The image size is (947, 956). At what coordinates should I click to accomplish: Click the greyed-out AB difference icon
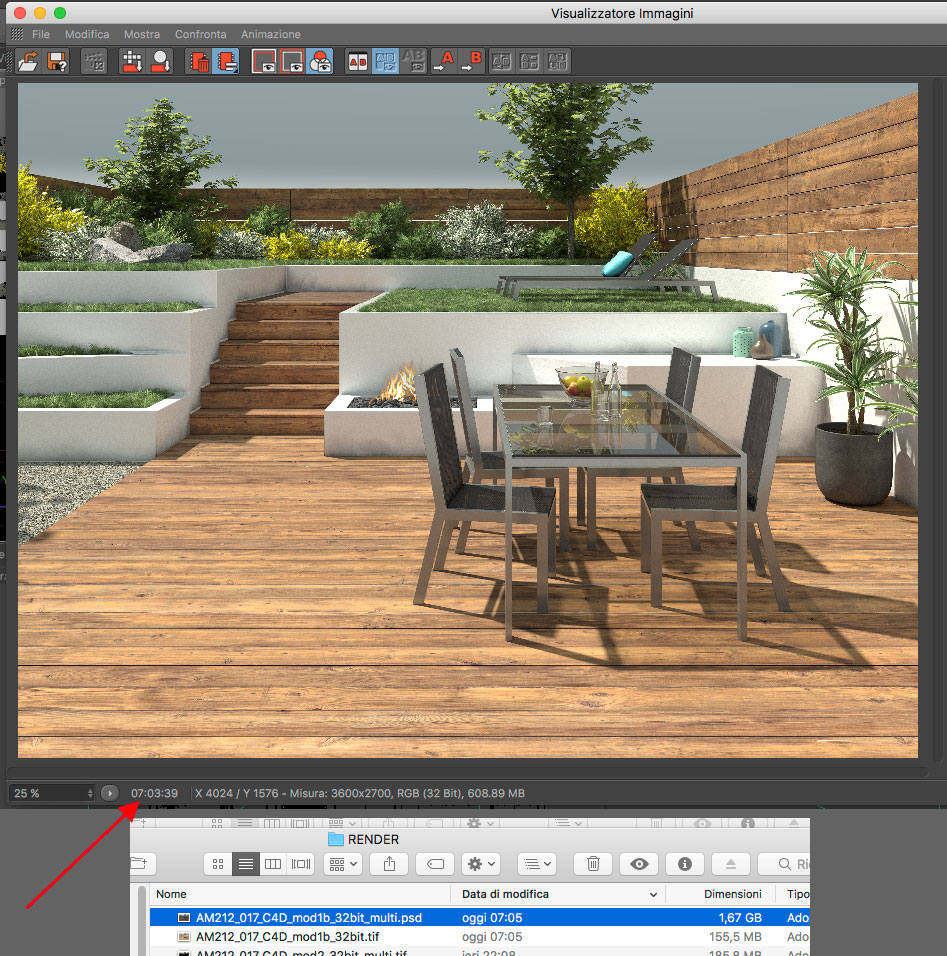click(x=414, y=62)
